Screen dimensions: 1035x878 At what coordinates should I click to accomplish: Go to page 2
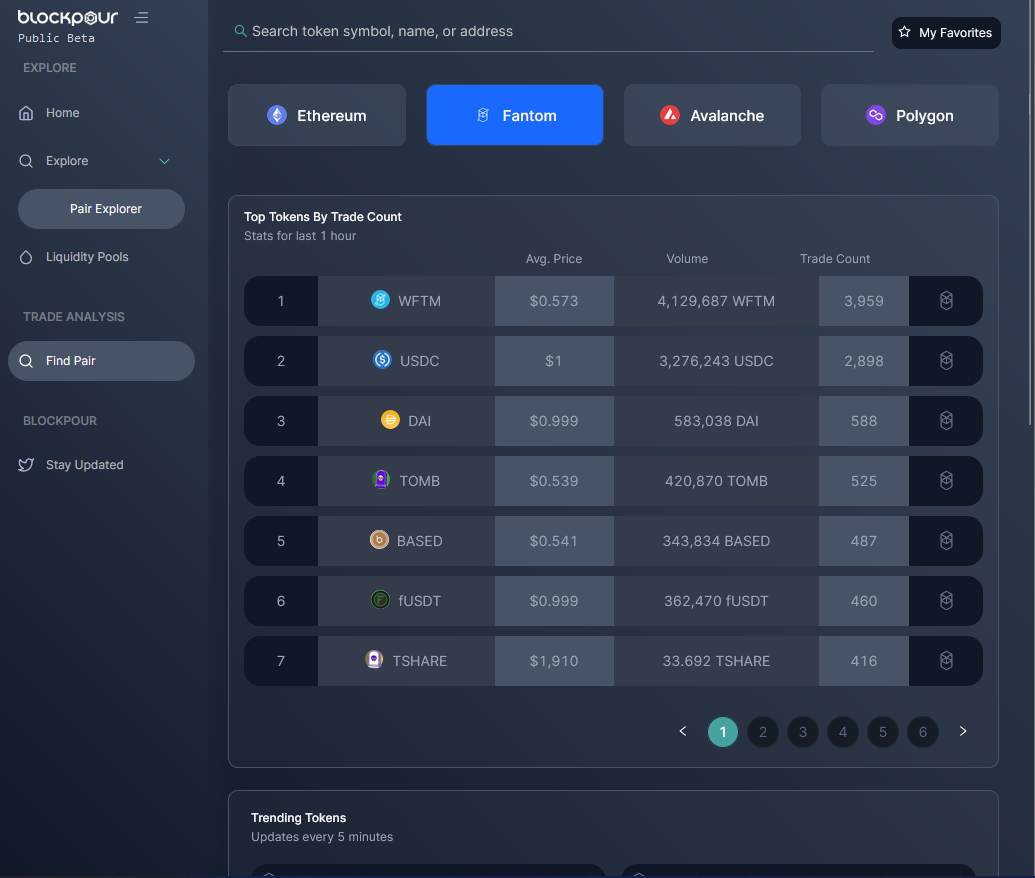(x=763, y=732)
